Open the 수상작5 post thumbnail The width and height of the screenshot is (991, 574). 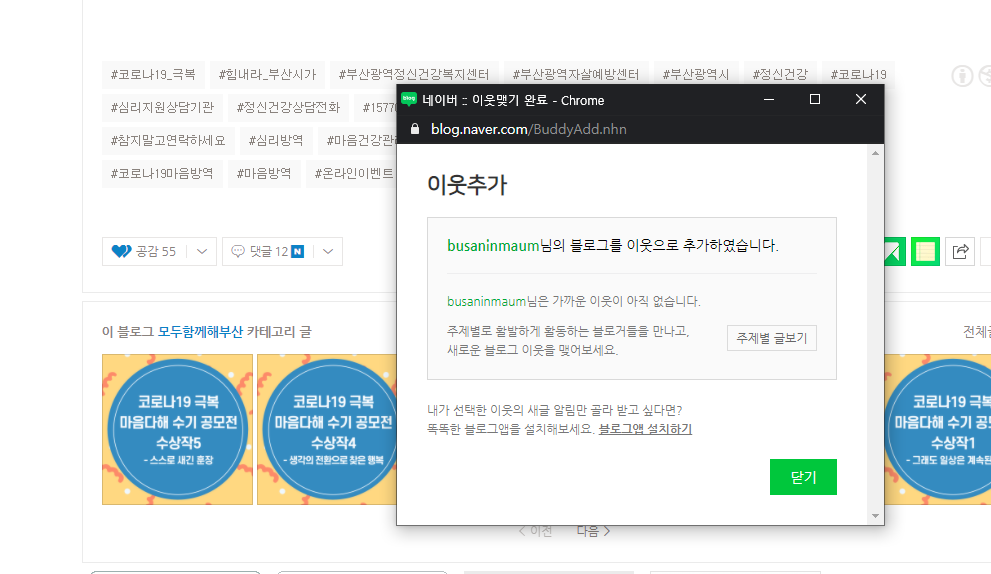click(177, 429)
